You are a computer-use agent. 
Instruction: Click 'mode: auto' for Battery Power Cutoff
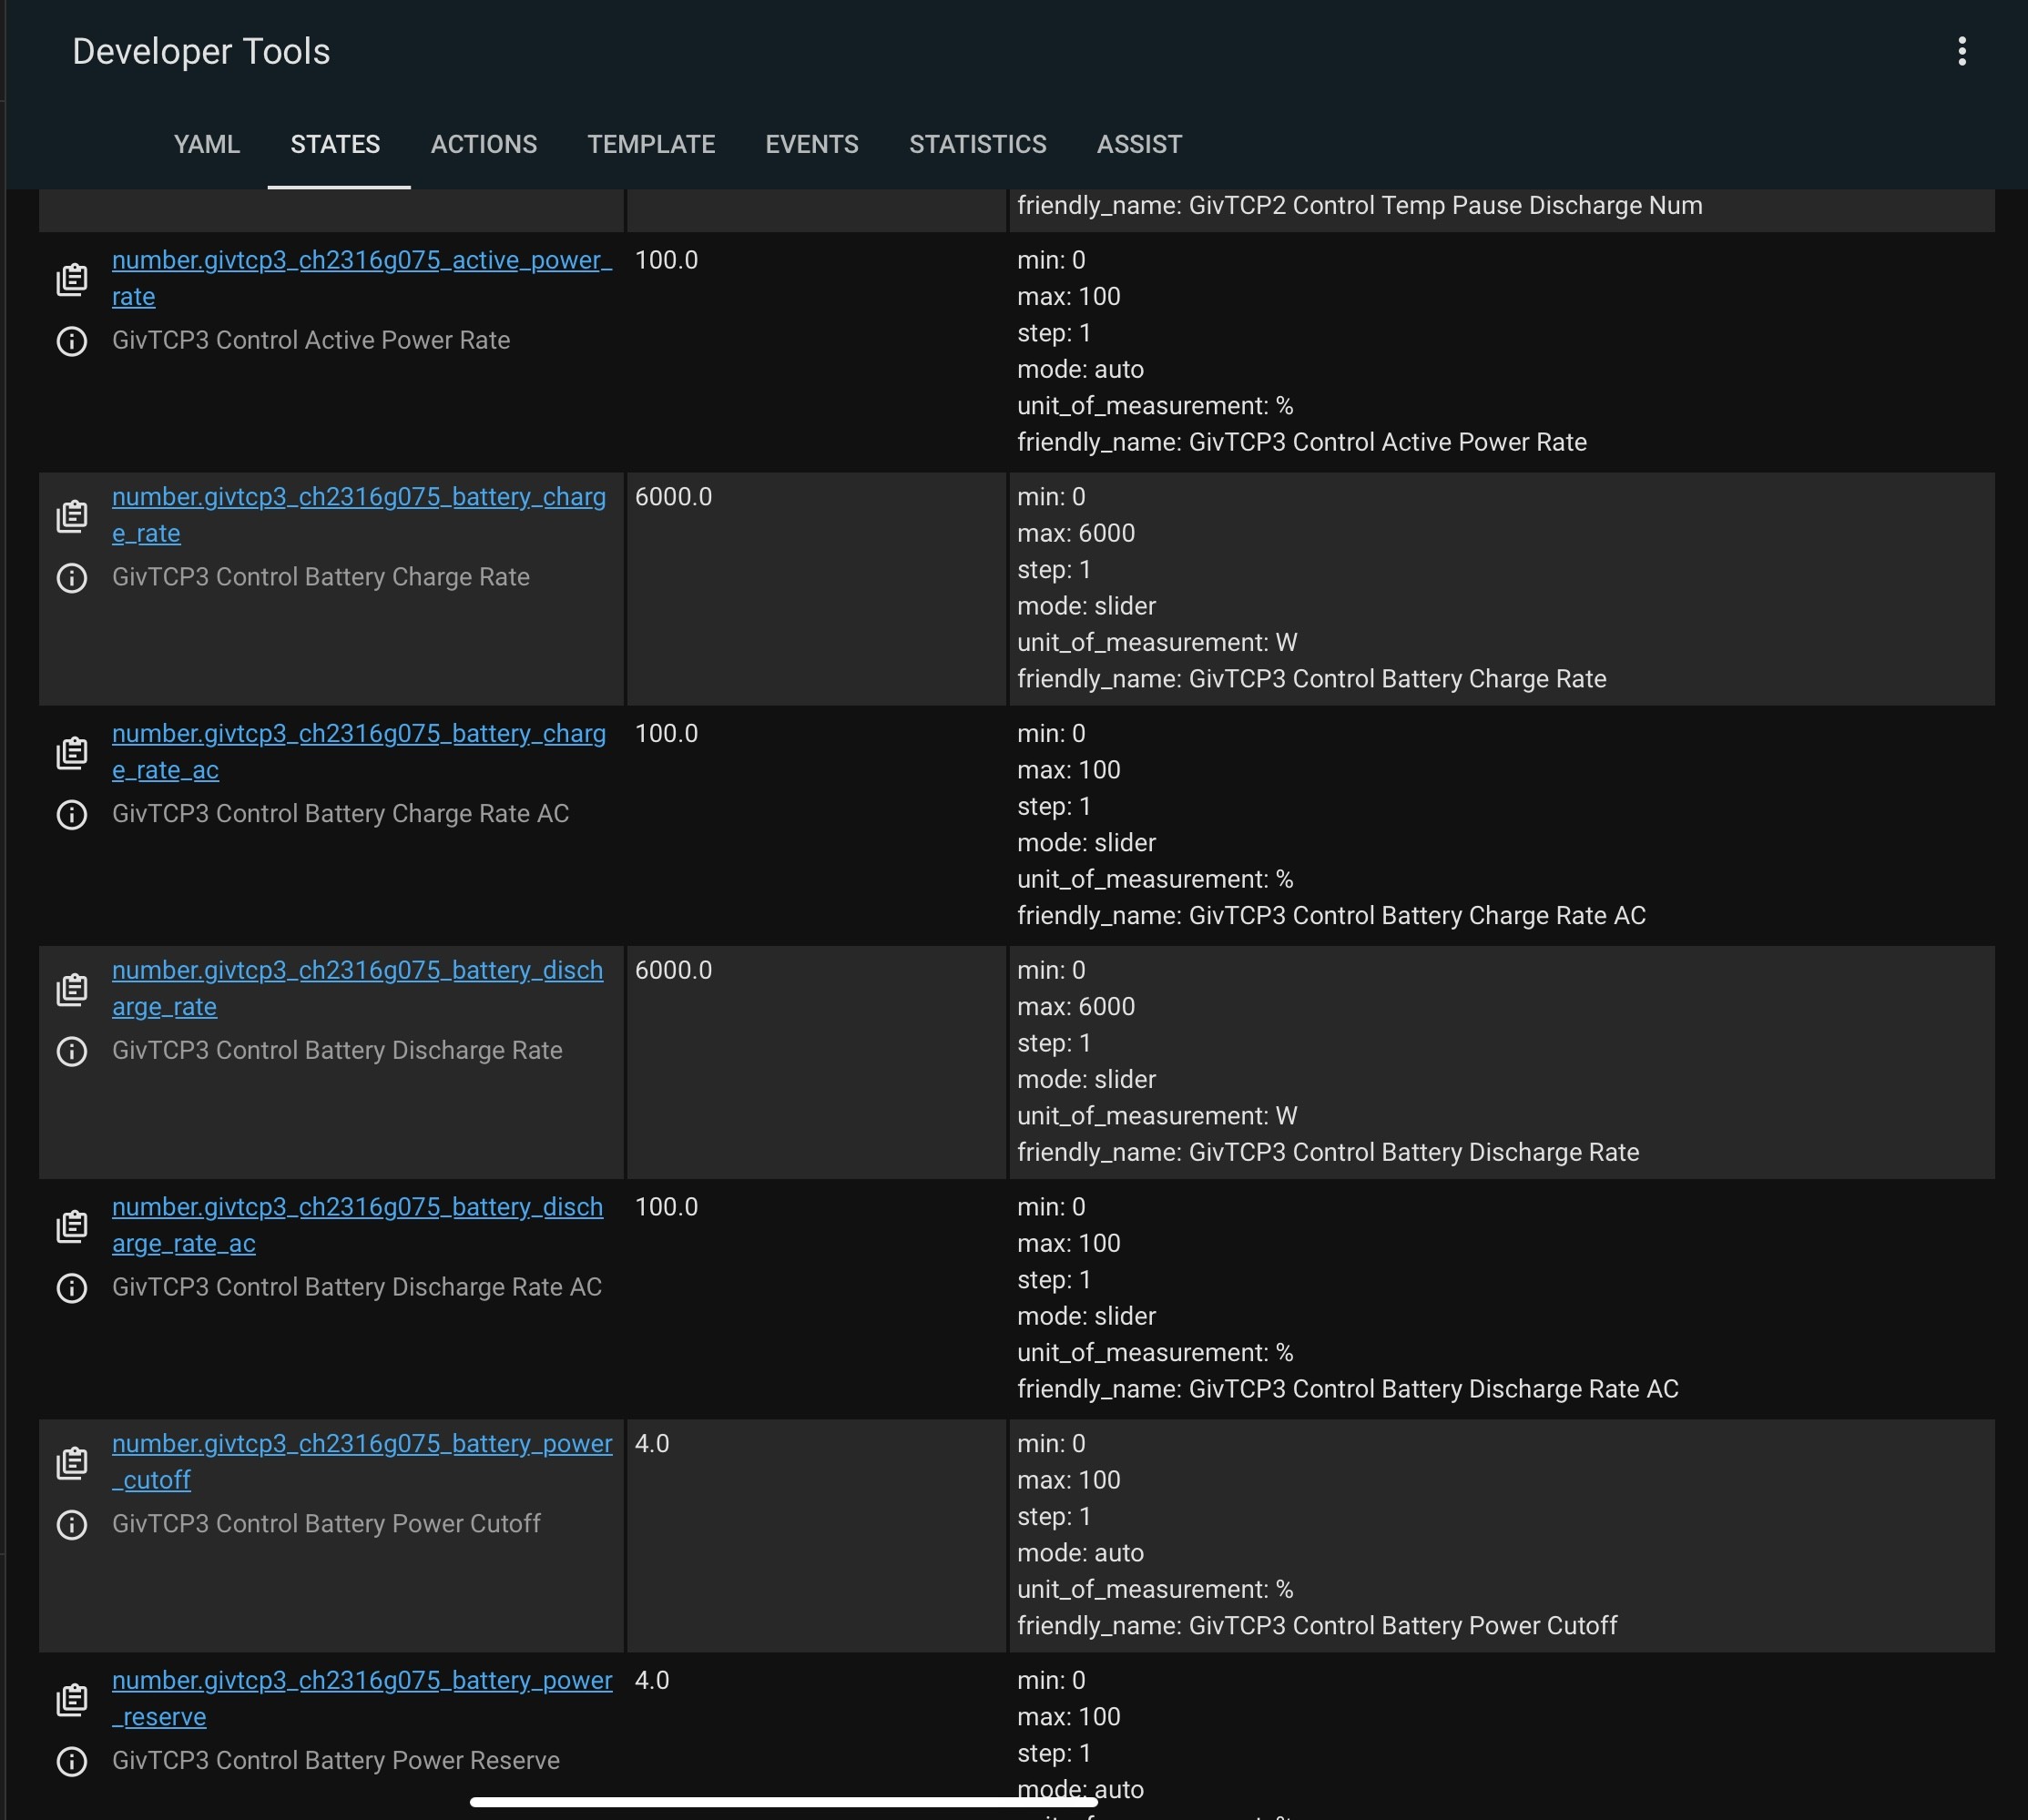(1080, 1554)
